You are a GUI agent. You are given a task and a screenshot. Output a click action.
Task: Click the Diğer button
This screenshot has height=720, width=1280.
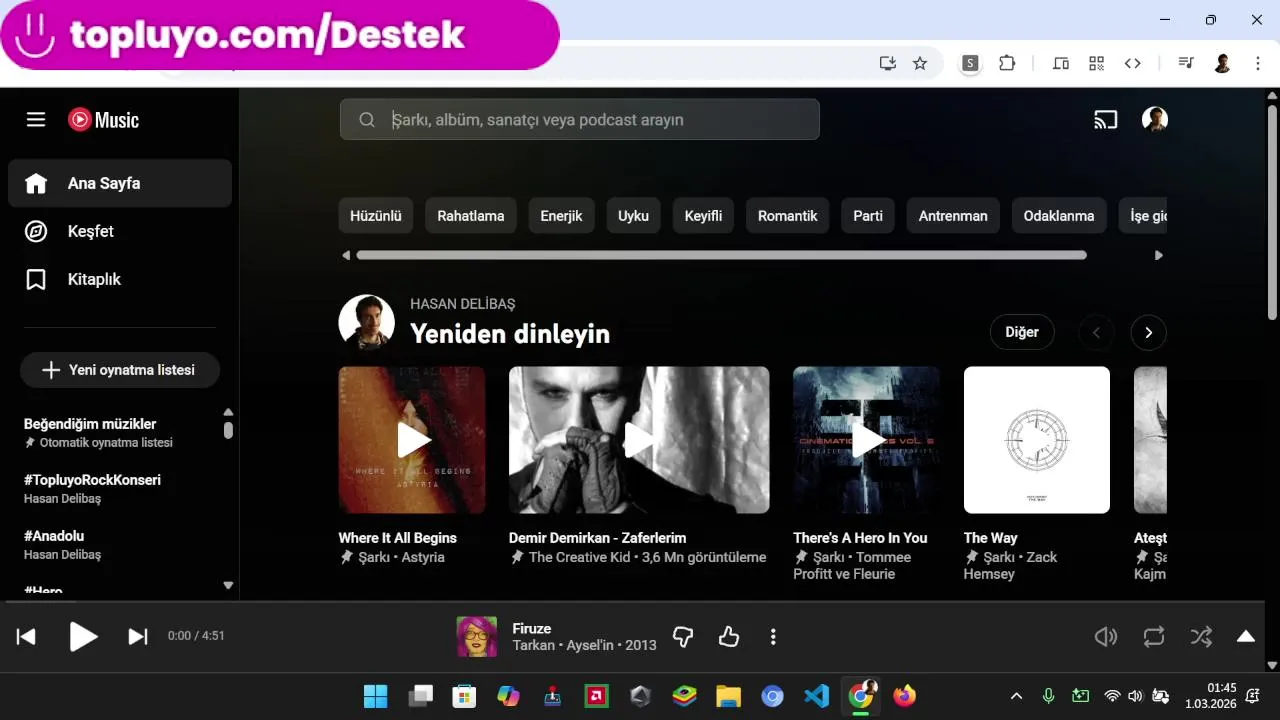point(1022,332)
